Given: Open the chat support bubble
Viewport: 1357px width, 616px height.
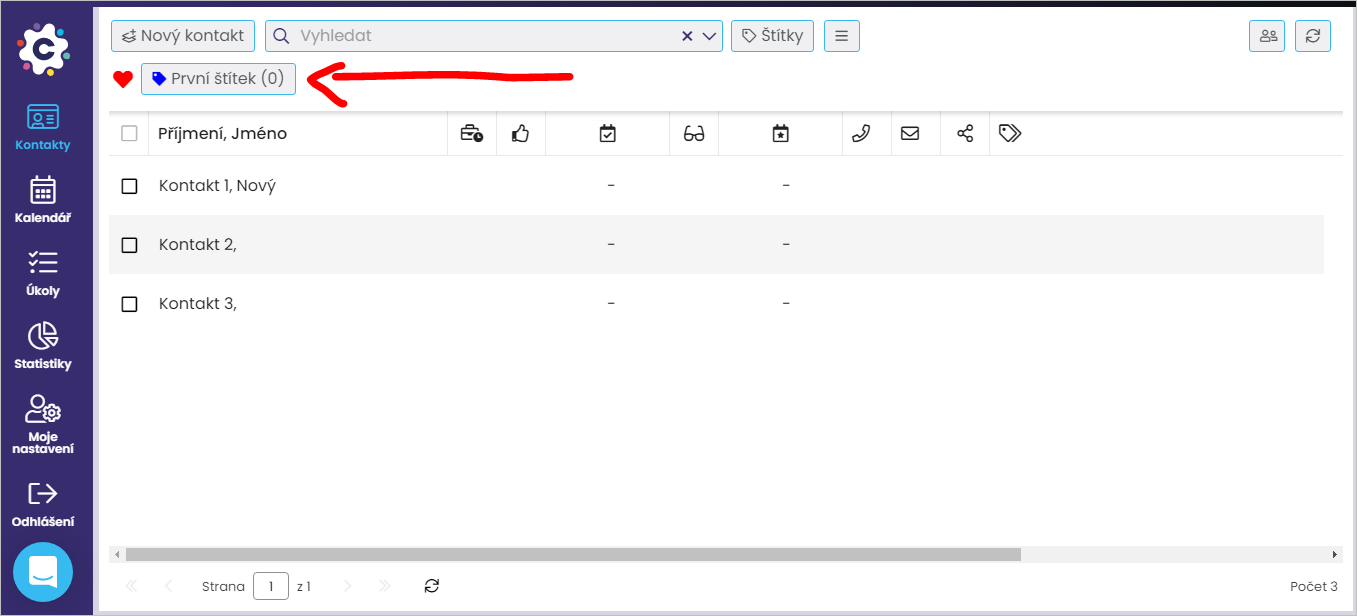Looking at the screenshot, I should pos(43,572).
